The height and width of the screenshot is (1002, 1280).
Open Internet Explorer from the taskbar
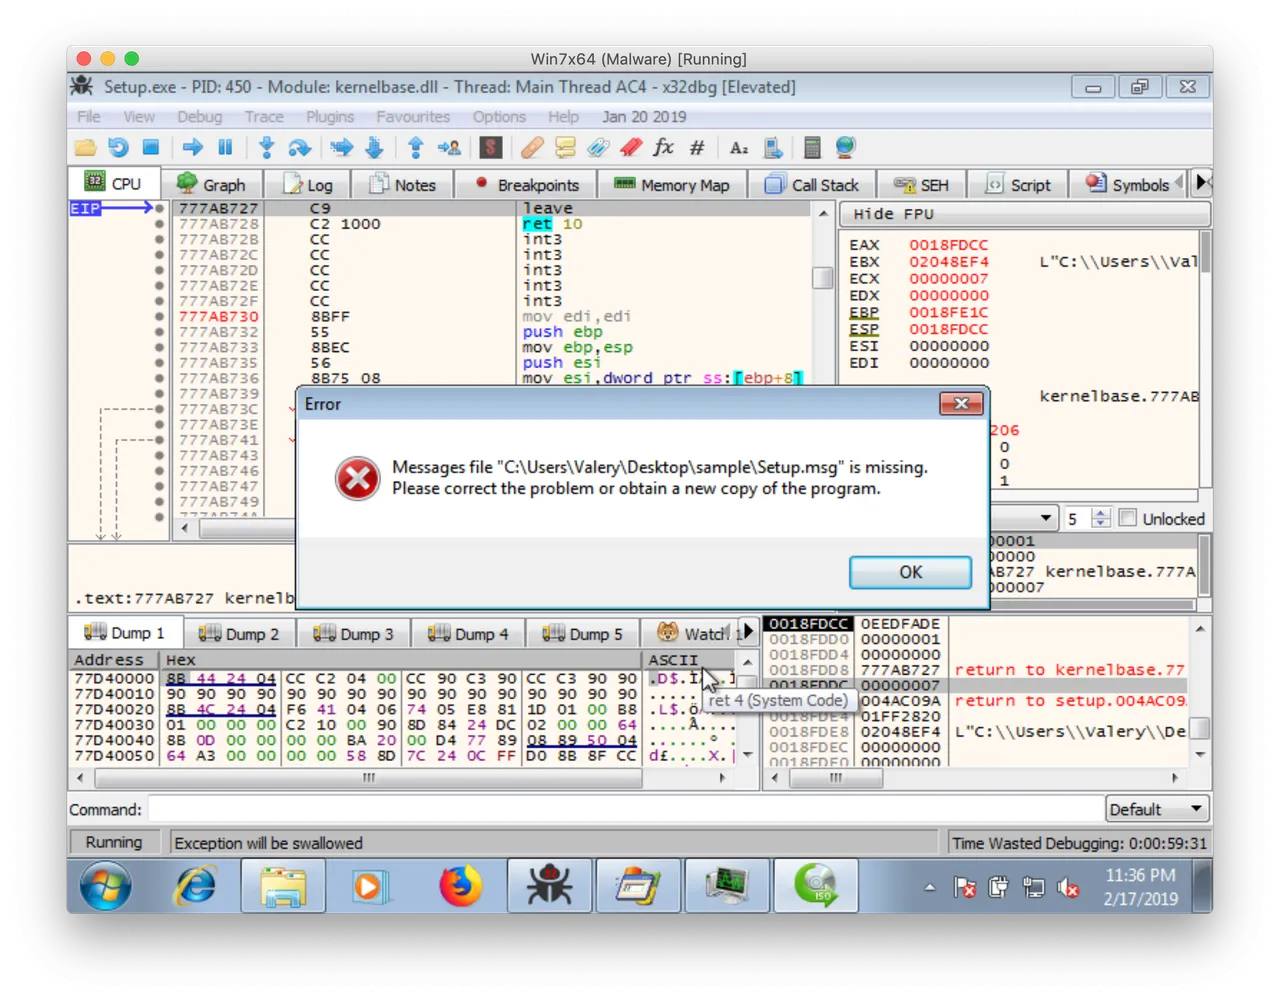coord(196,886)
